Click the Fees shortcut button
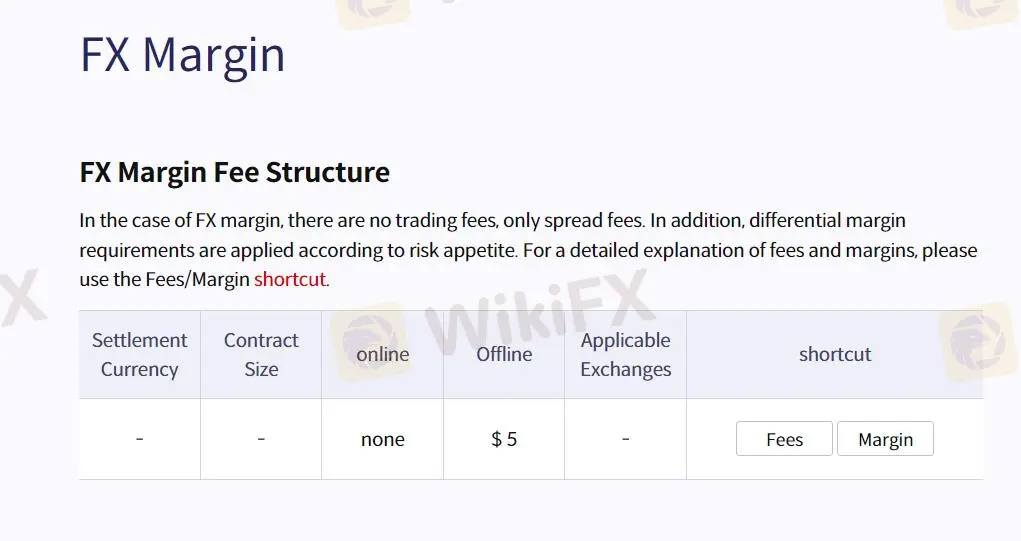1021x541 pixels. click(784, 439)
